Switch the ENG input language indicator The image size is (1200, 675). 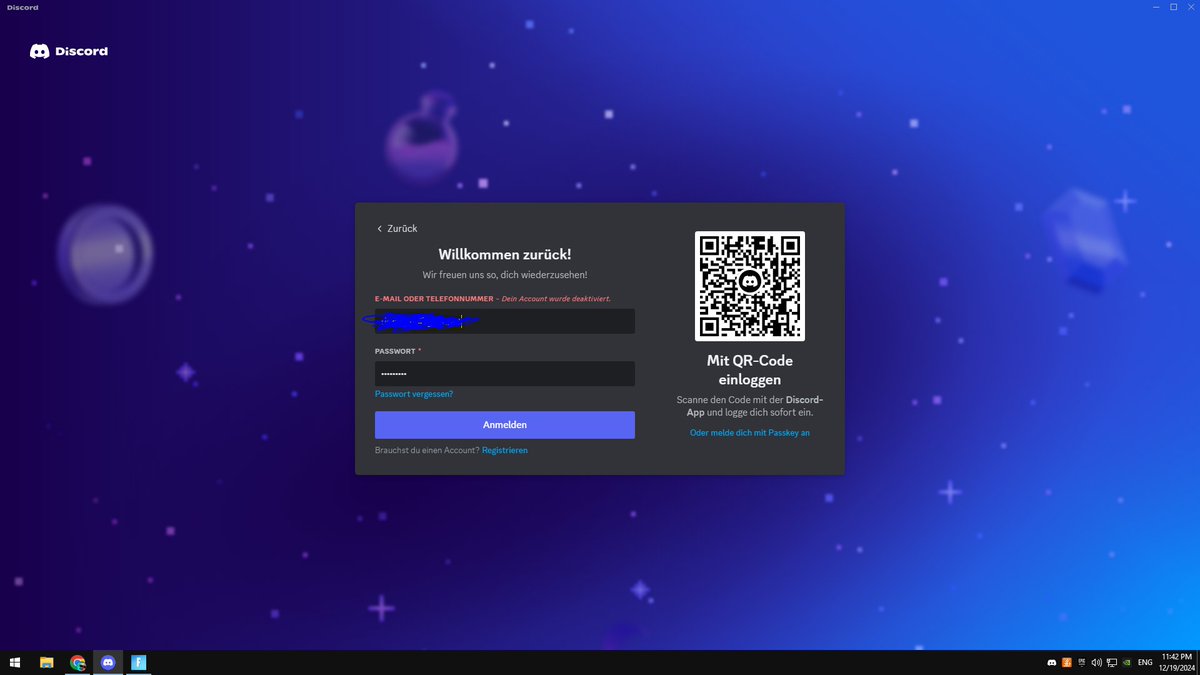(1145, 663)
